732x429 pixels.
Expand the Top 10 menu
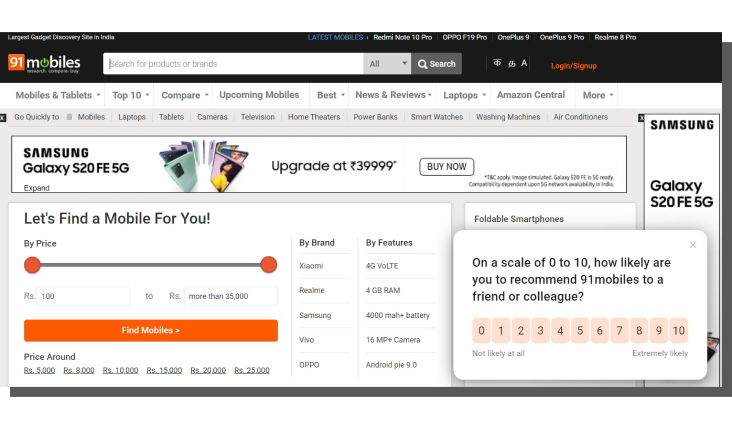click(x=131, y=95)
